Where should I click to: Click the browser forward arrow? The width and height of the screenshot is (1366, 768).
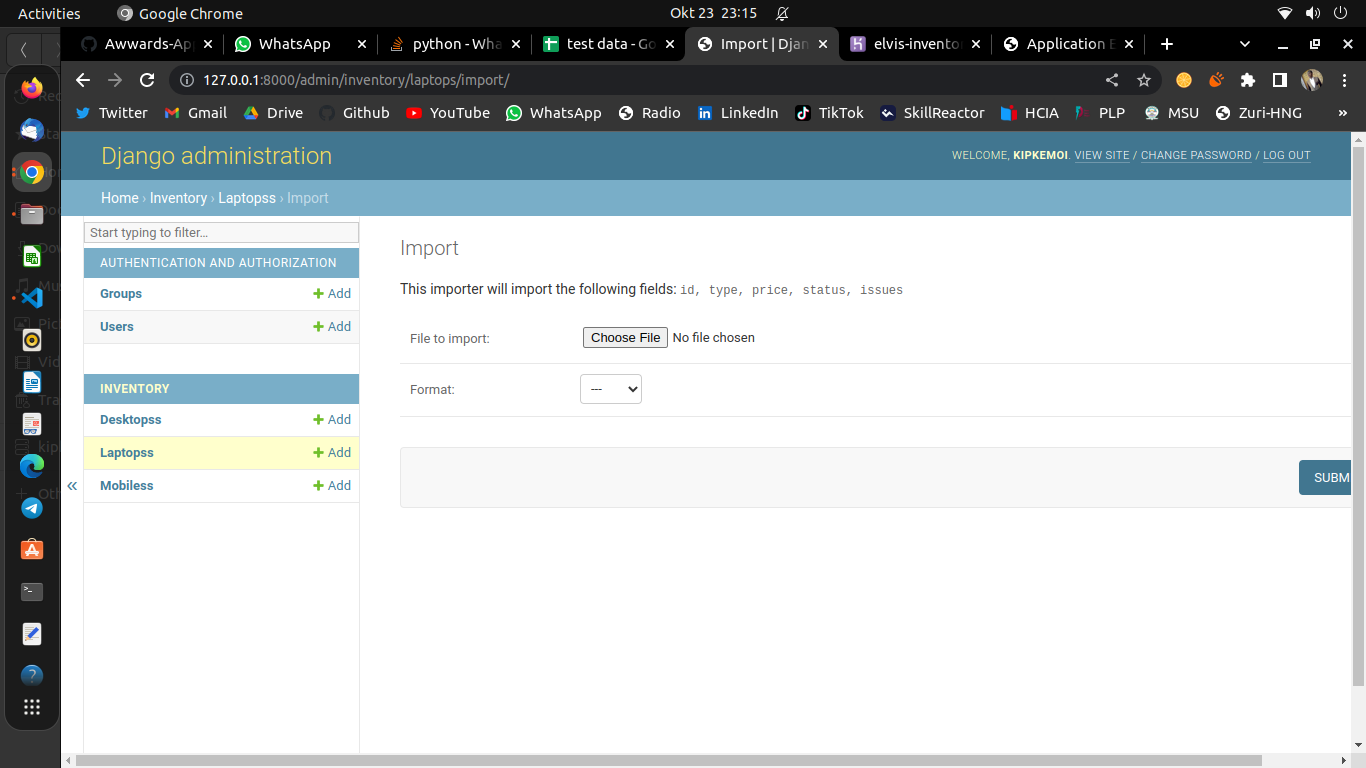pos(115,80)
